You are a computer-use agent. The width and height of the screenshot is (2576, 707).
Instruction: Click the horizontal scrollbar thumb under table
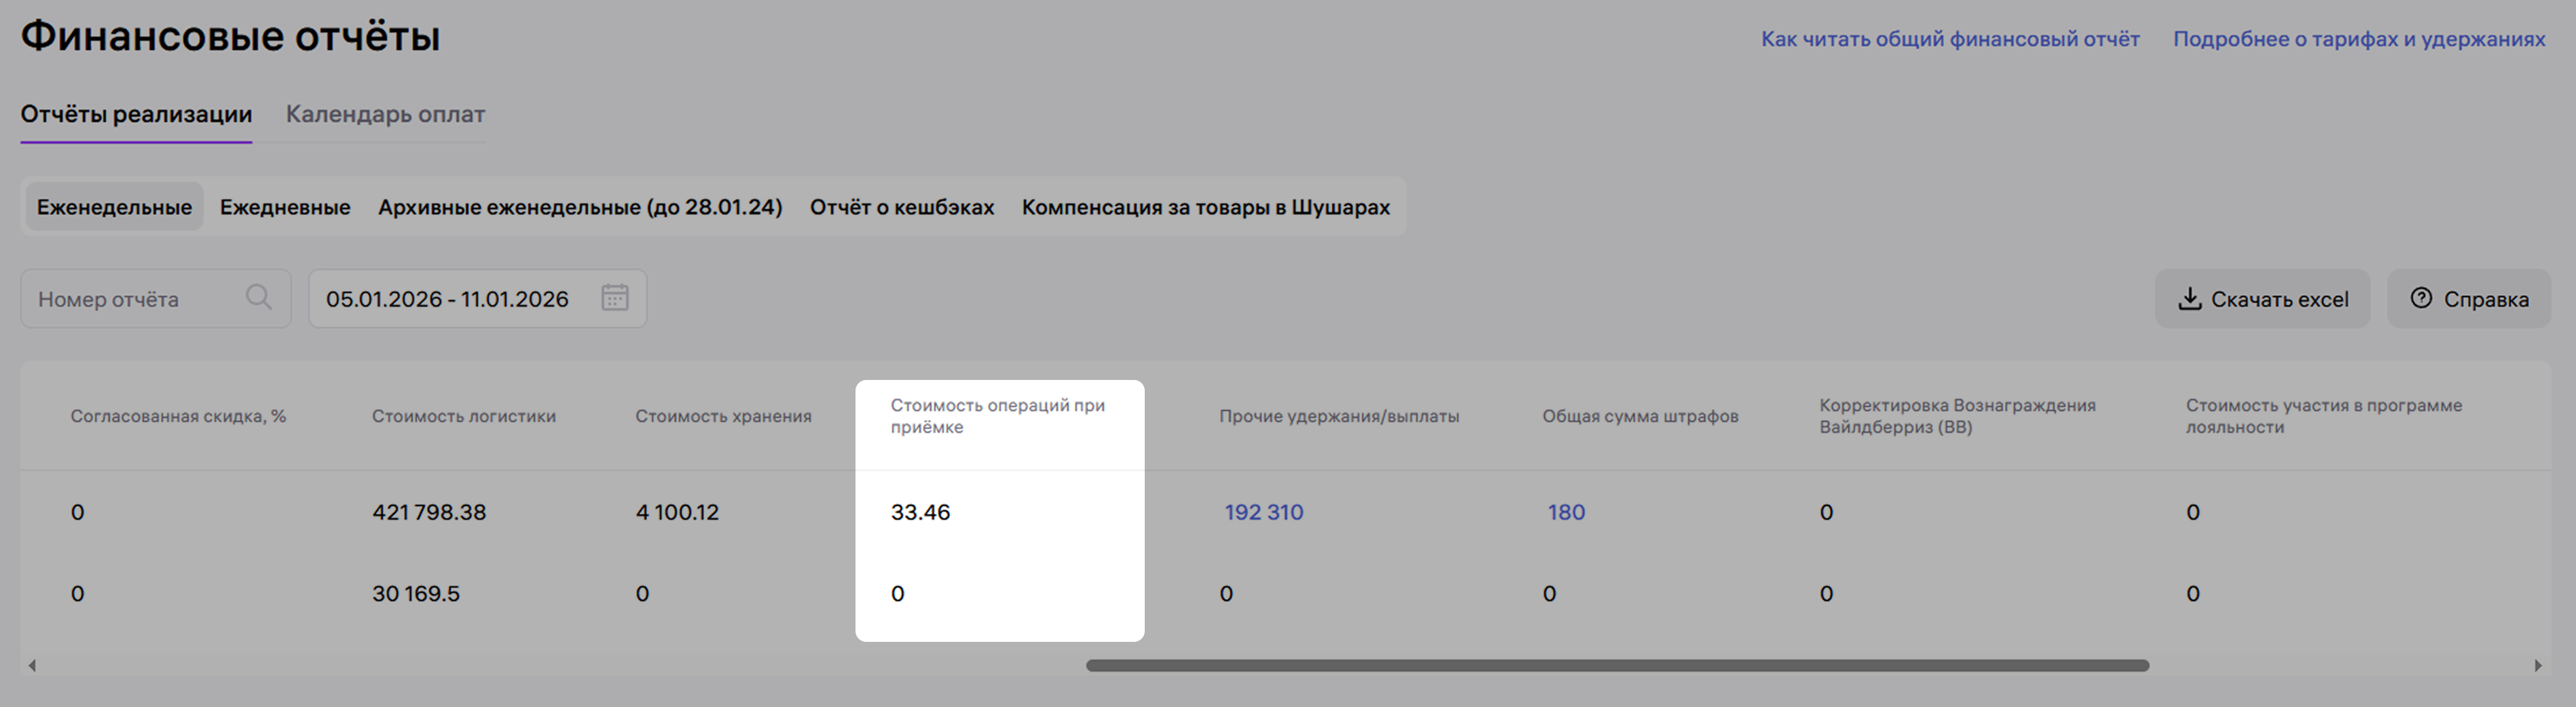(x=1617, y=665)
